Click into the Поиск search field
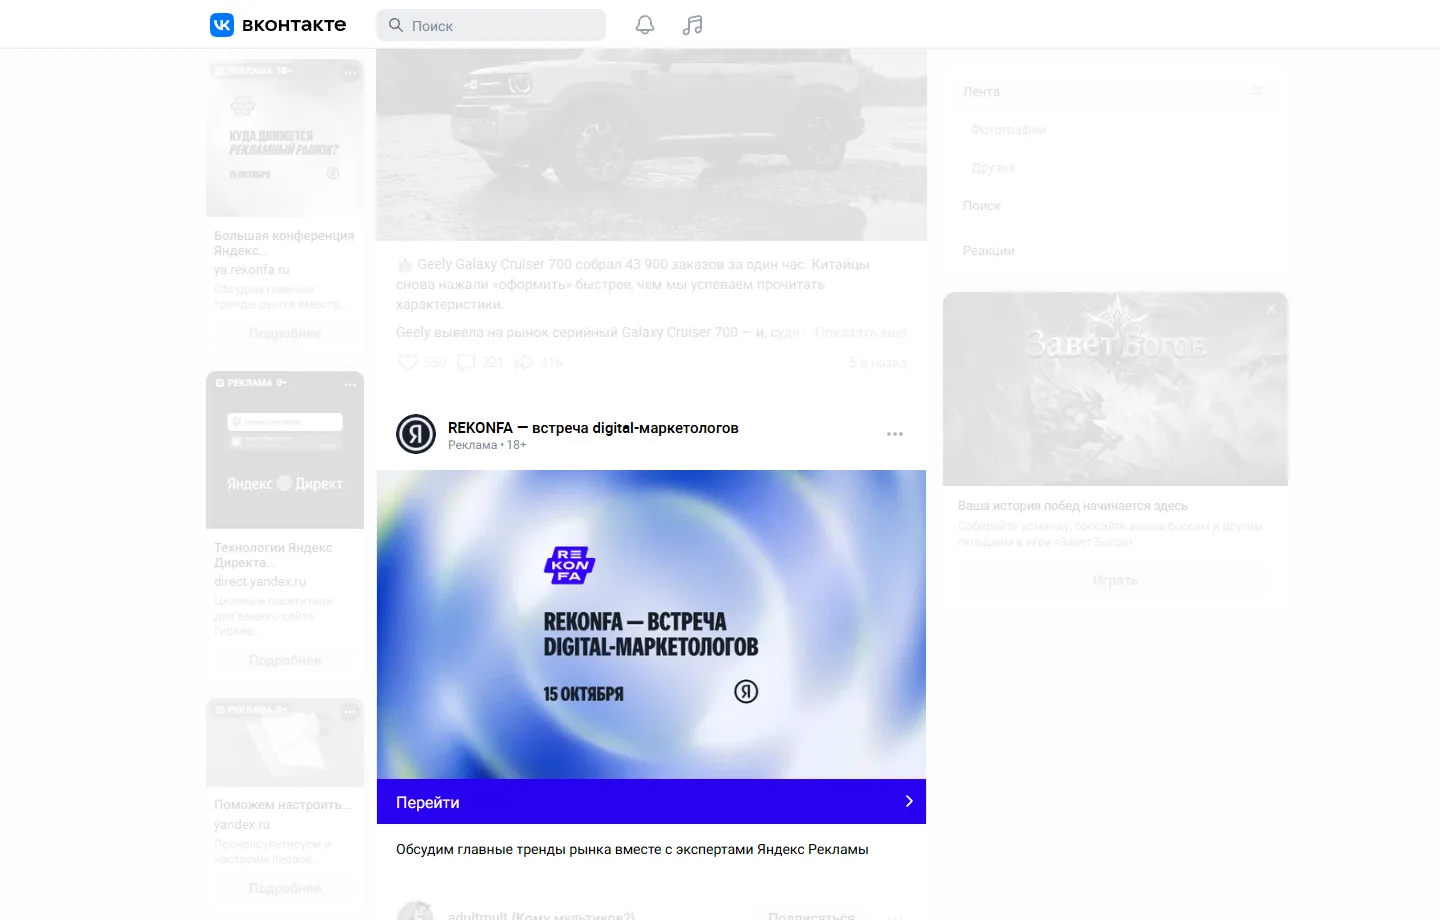 point(491,25)
